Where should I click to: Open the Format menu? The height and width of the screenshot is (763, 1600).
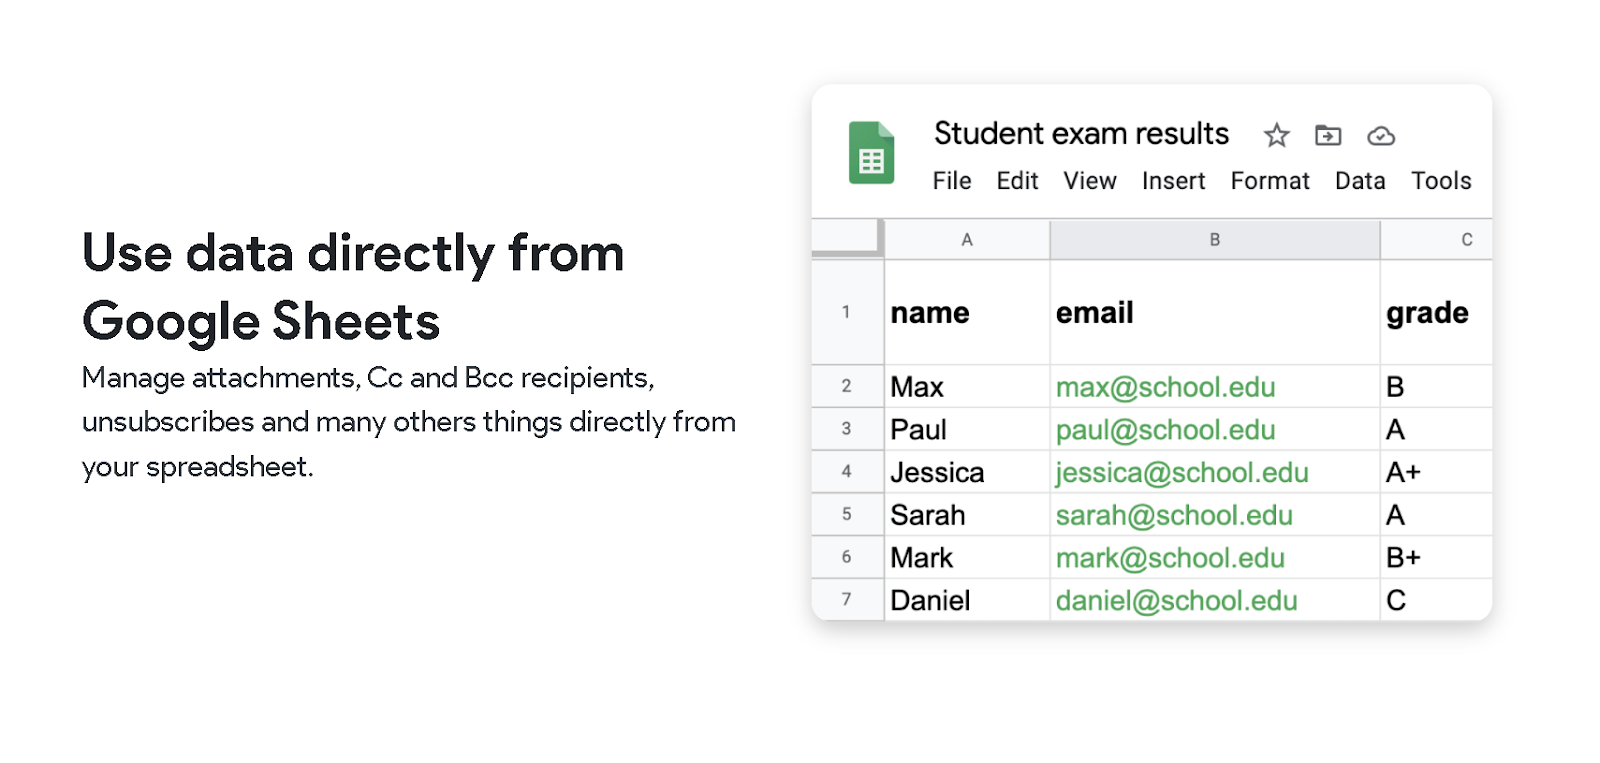[1269, 181]
